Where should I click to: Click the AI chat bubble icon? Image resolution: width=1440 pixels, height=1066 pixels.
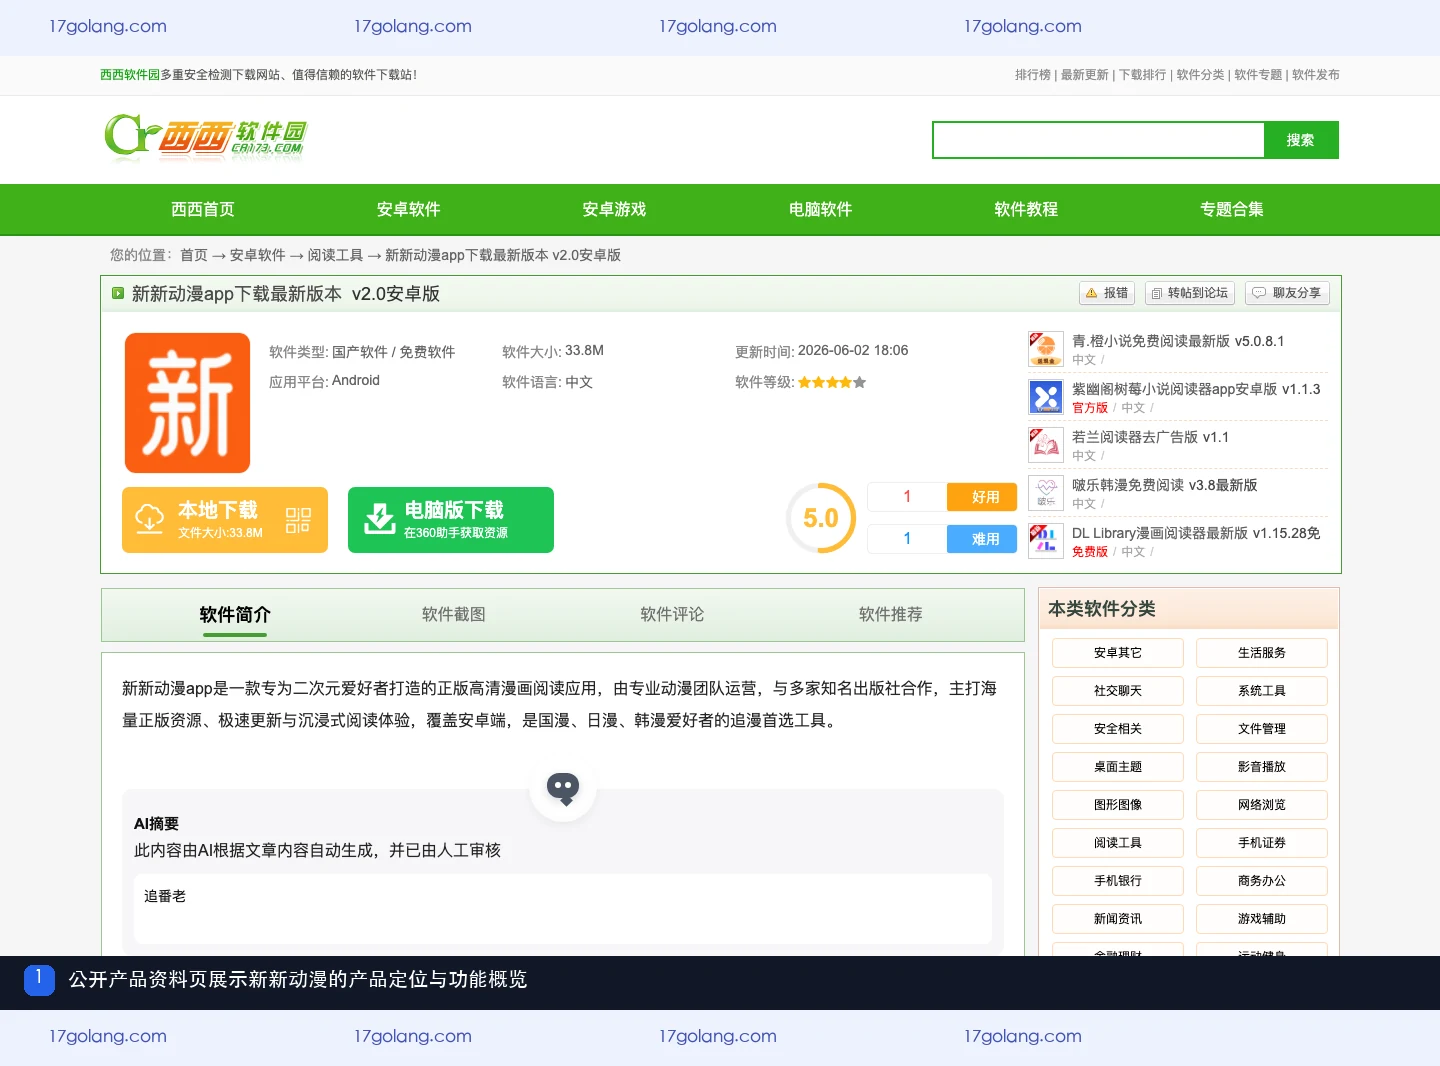[563, 788]
